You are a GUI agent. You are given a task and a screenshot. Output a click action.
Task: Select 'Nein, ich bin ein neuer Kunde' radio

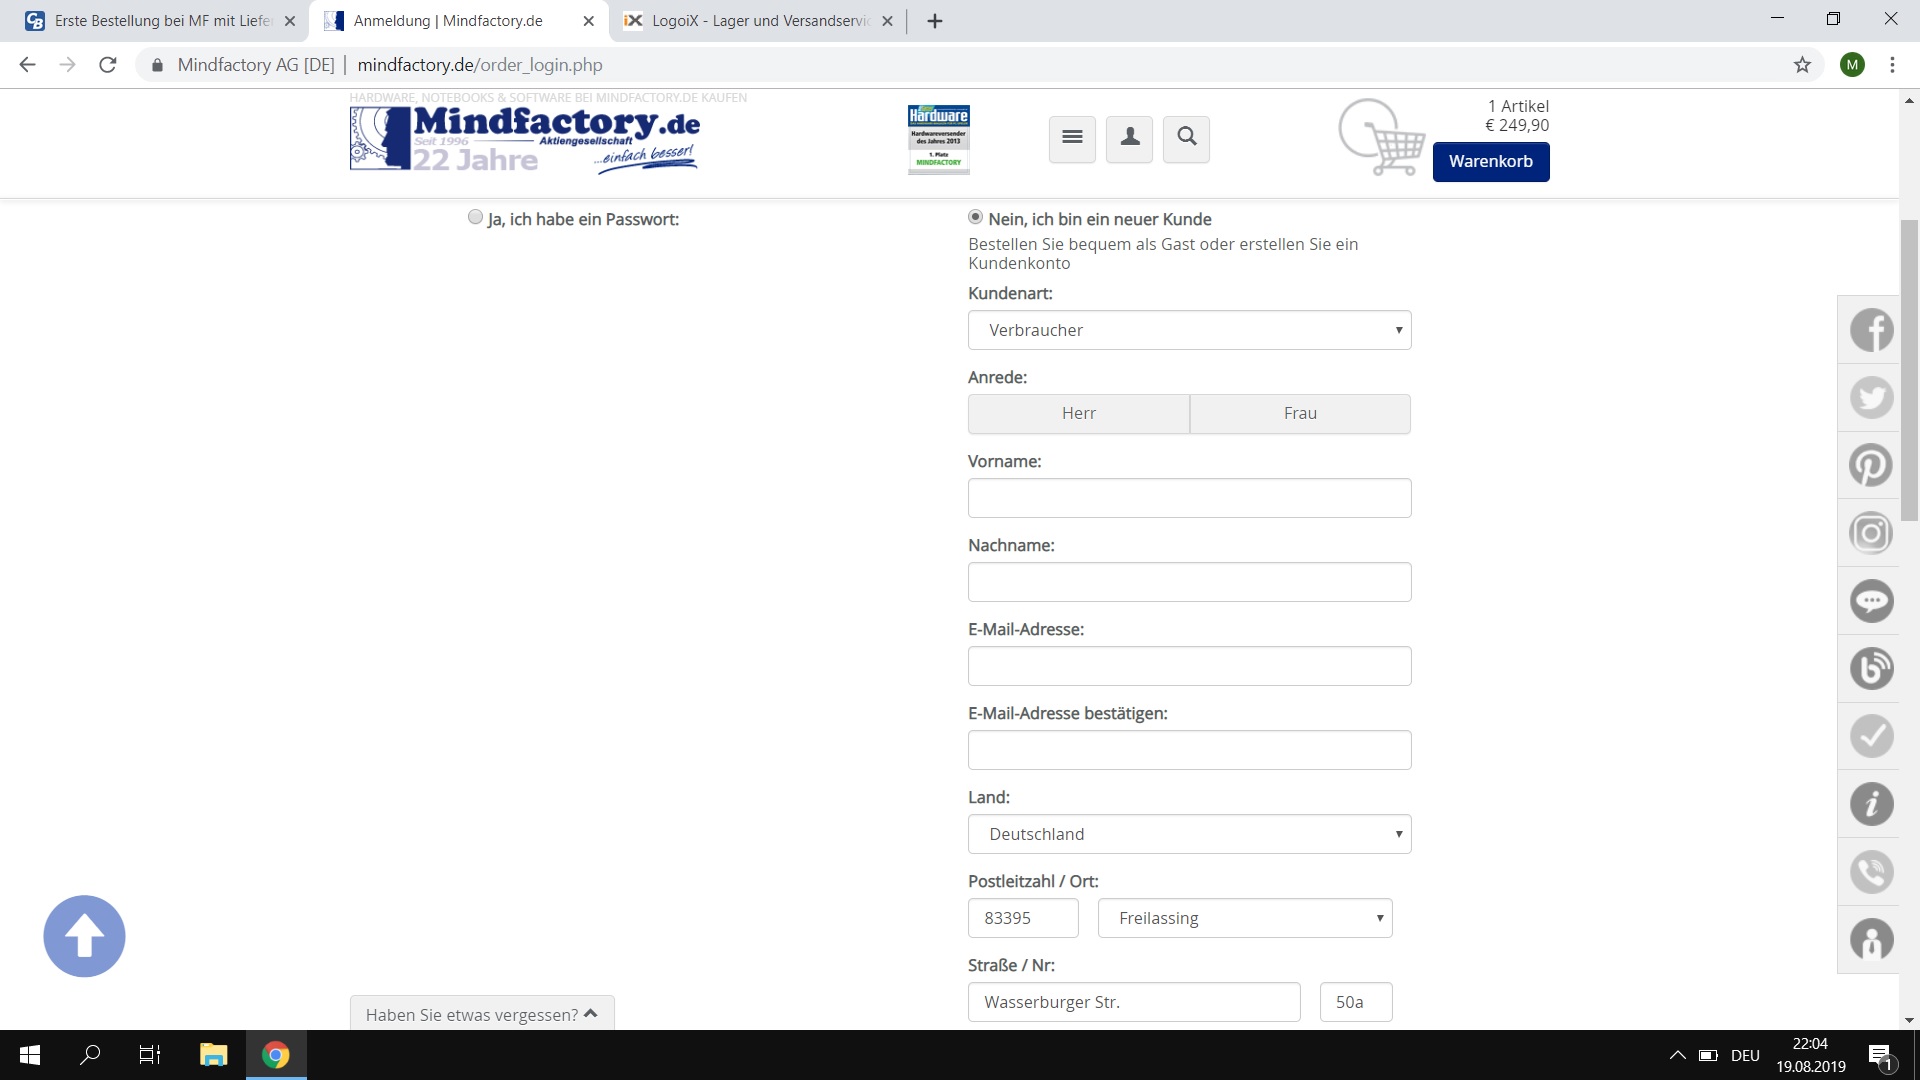(975, 217)
